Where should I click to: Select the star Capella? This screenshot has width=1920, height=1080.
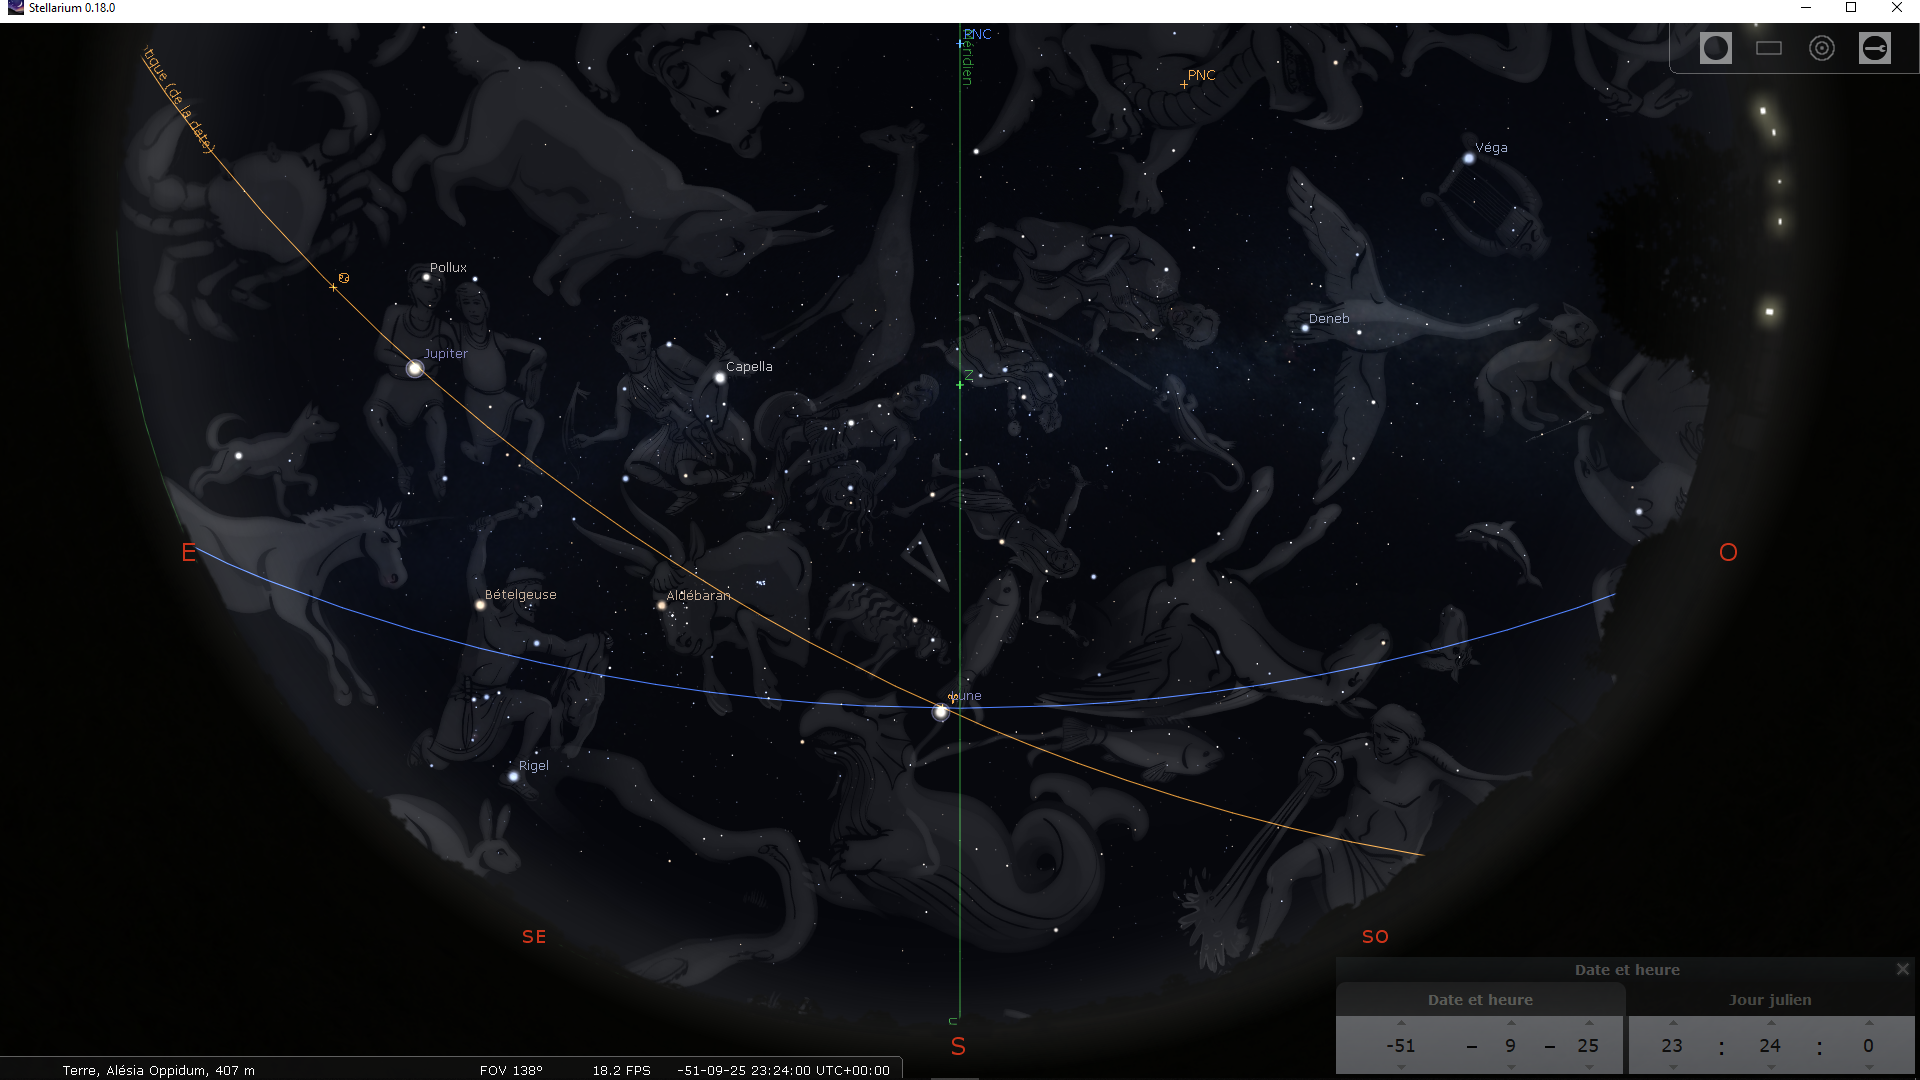click(719, 378)
